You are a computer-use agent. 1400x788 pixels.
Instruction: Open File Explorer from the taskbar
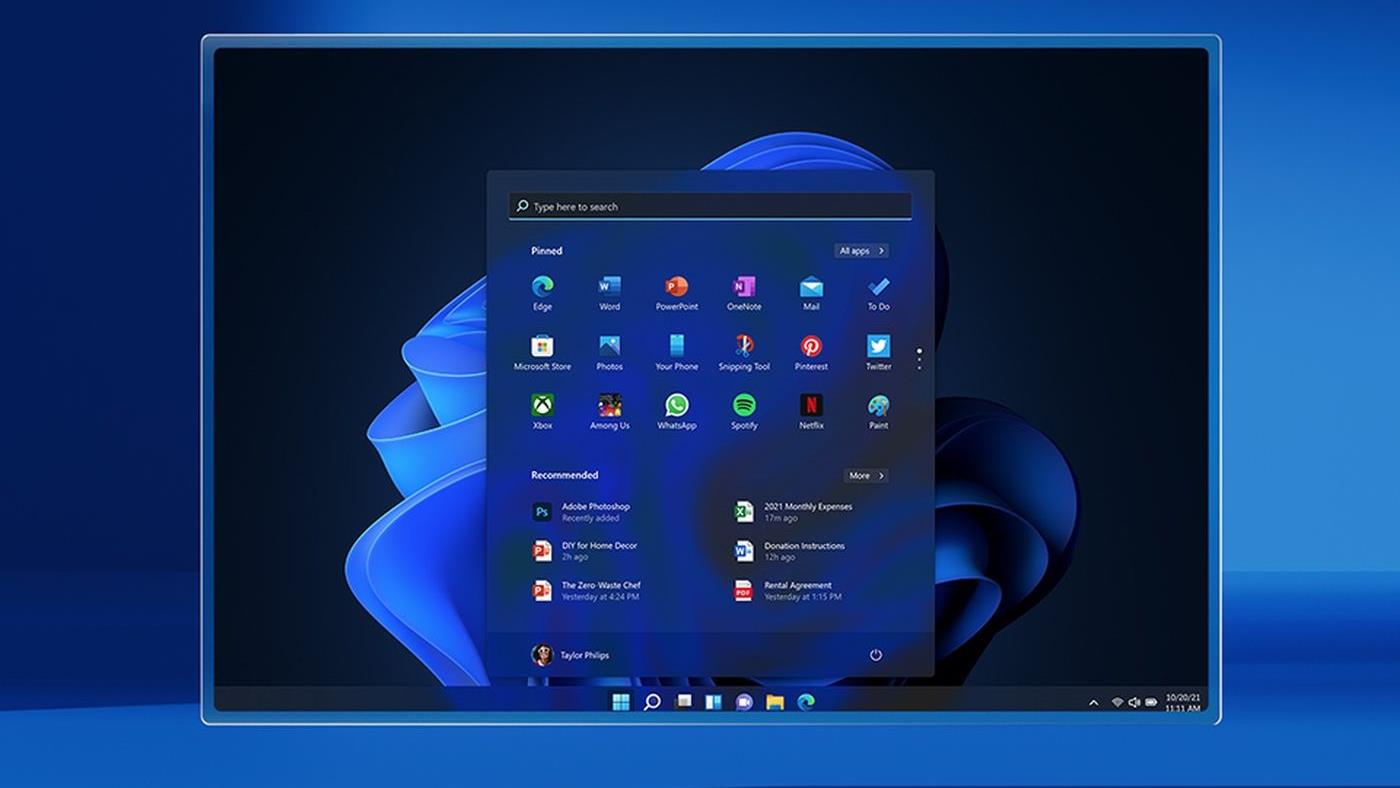[x=775, y=702]
